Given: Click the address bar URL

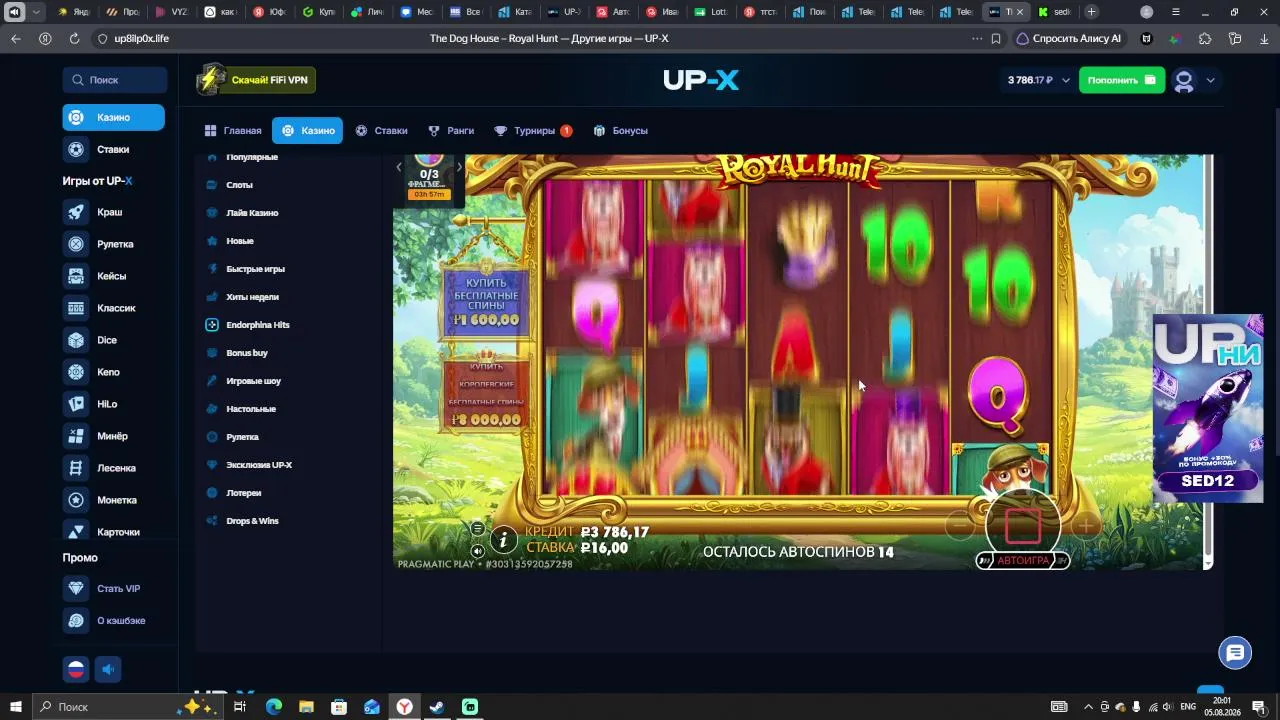Looking at the screenshot, I should pyautogui.click(x=141, y=39).
